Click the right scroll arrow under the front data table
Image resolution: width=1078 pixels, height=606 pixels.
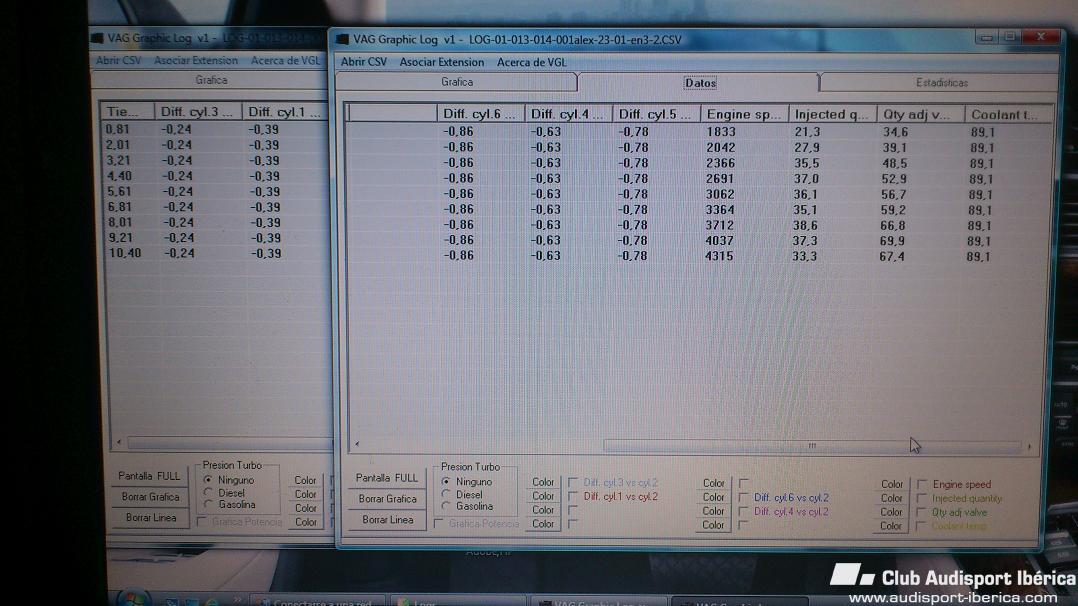pyautogui.click(x=1029, y=446)
